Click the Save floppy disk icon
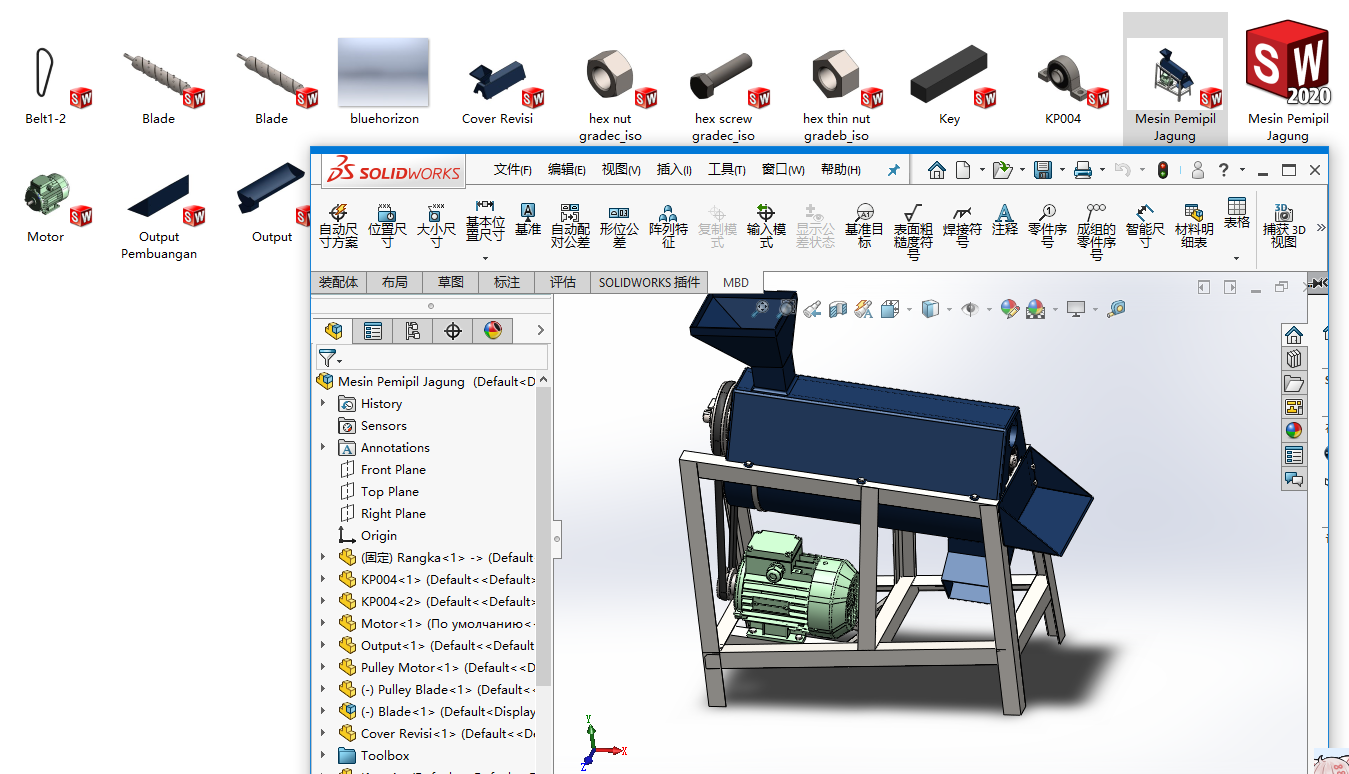The height and width of the screenshot is (774, 1349). 1043,170
